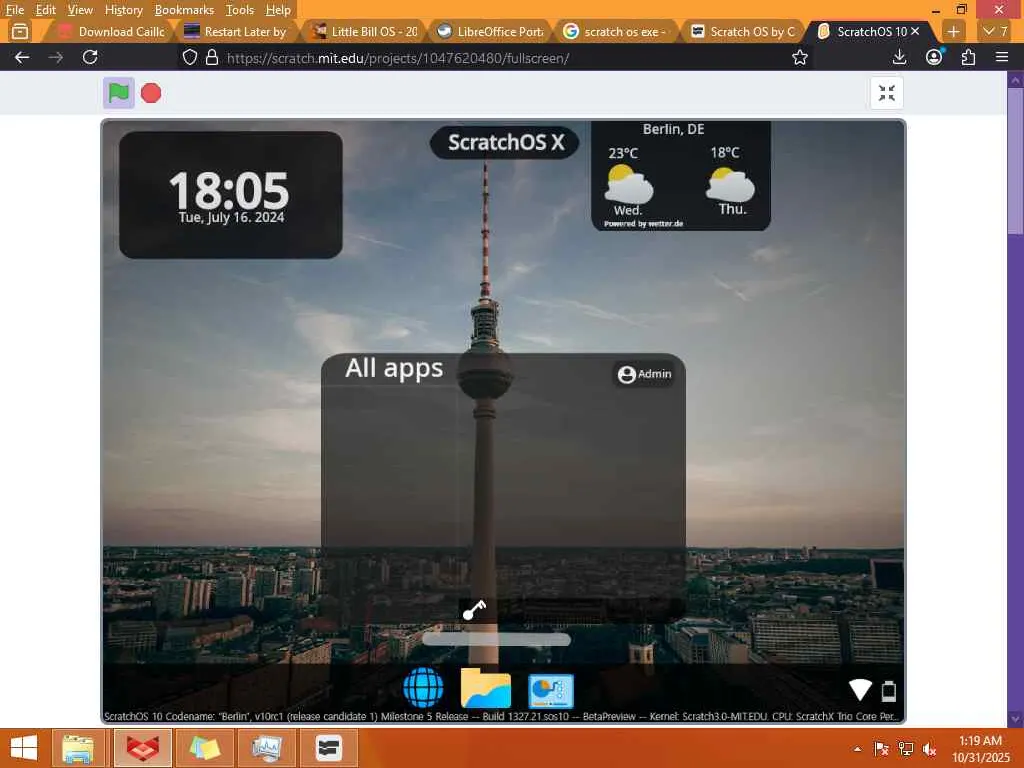1024x768 pixels.
Task: Open a new browser tab with plus
Action: point(953,31)
